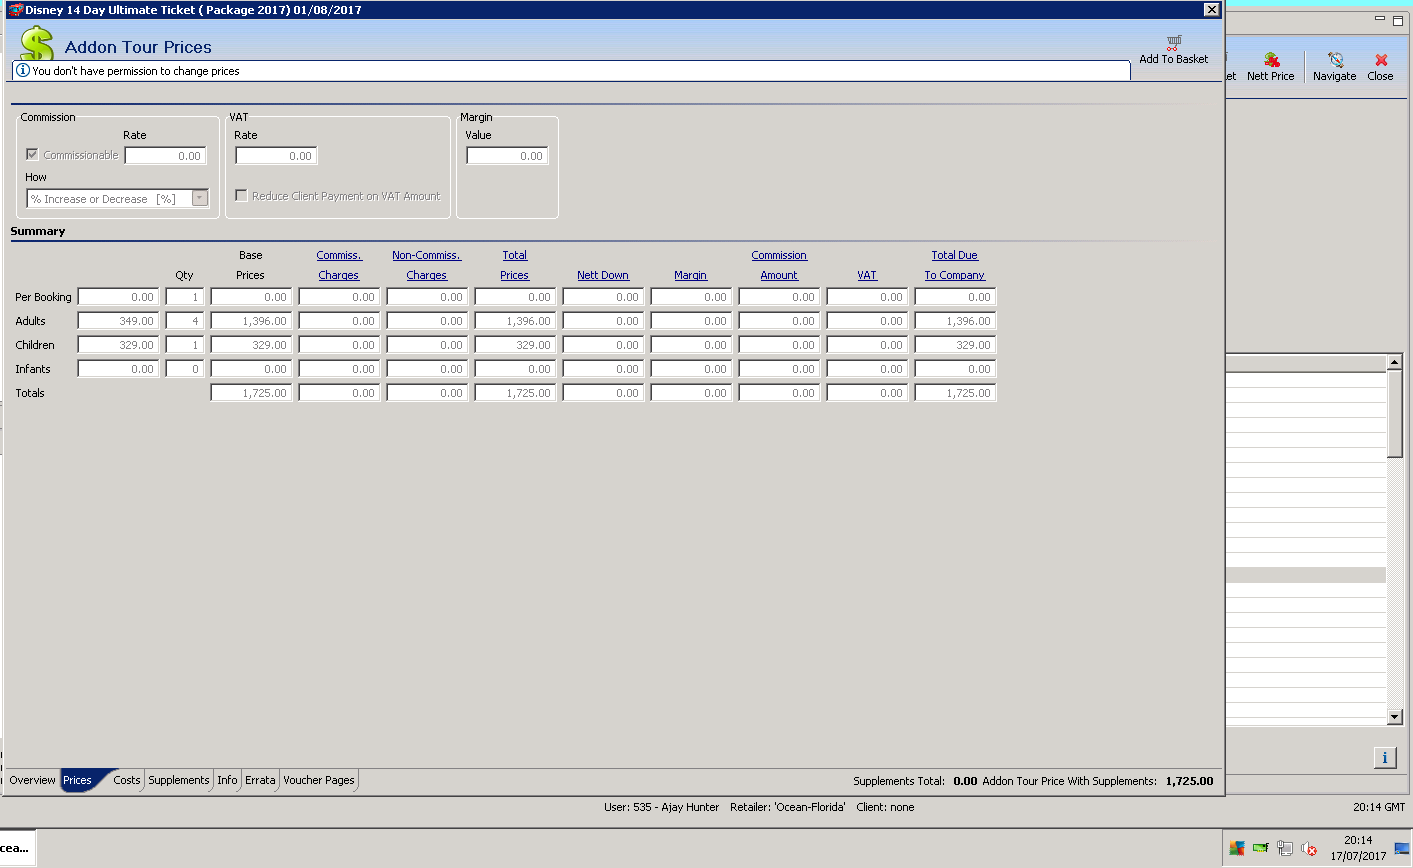Click the Adults unit price field 349.00

(x=118, y=321)
